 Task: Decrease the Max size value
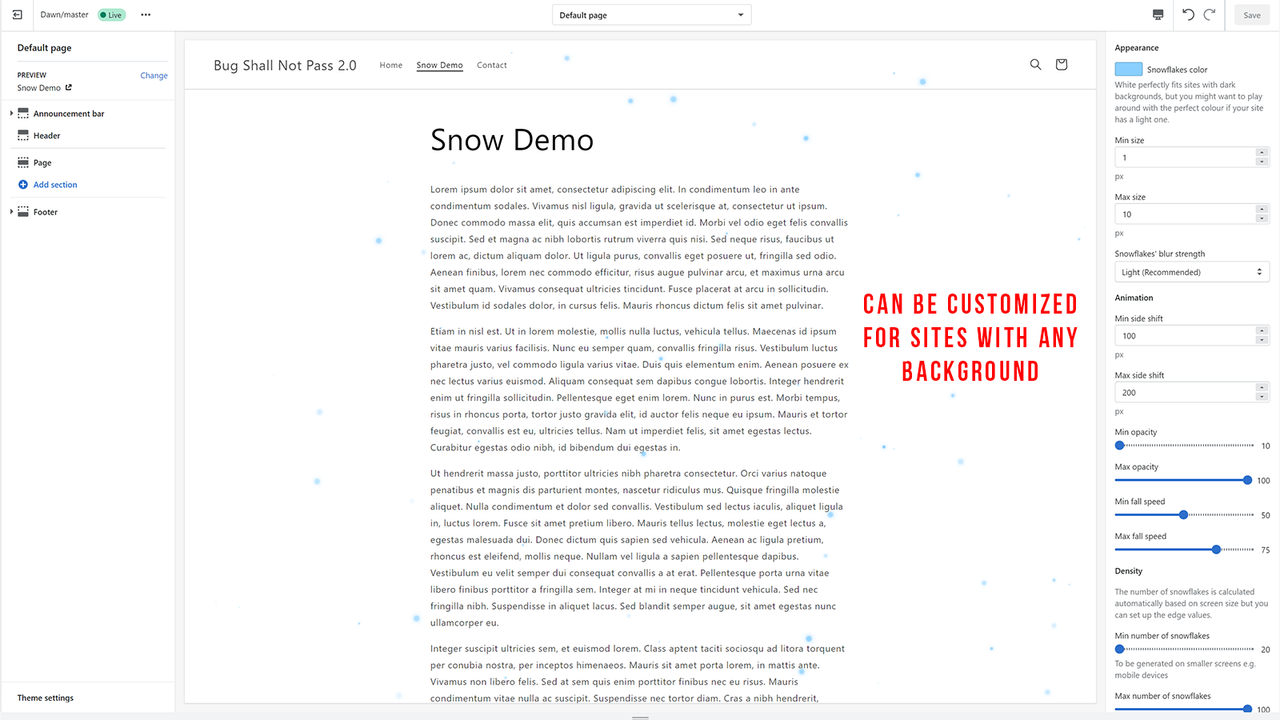pos(1262,218)
